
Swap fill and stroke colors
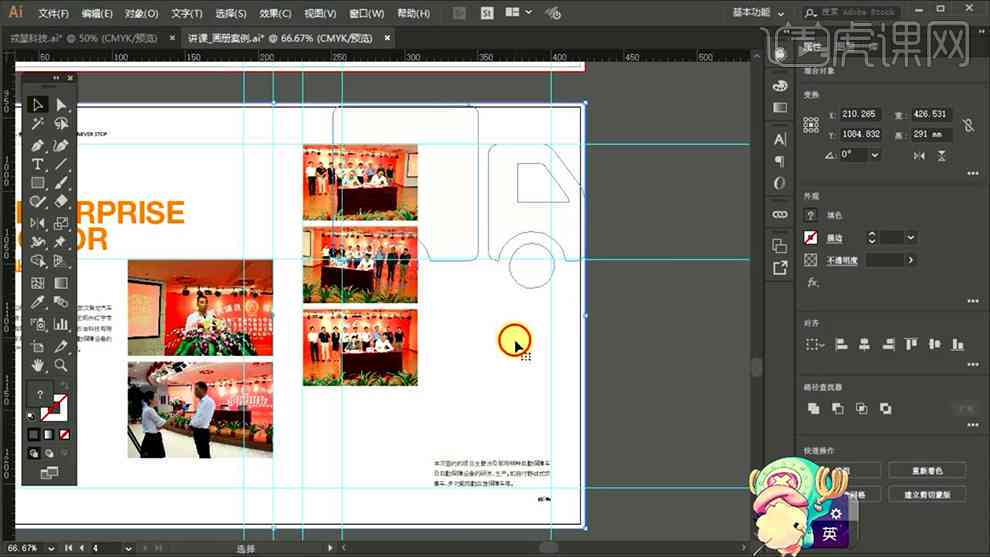click(63, 385)
